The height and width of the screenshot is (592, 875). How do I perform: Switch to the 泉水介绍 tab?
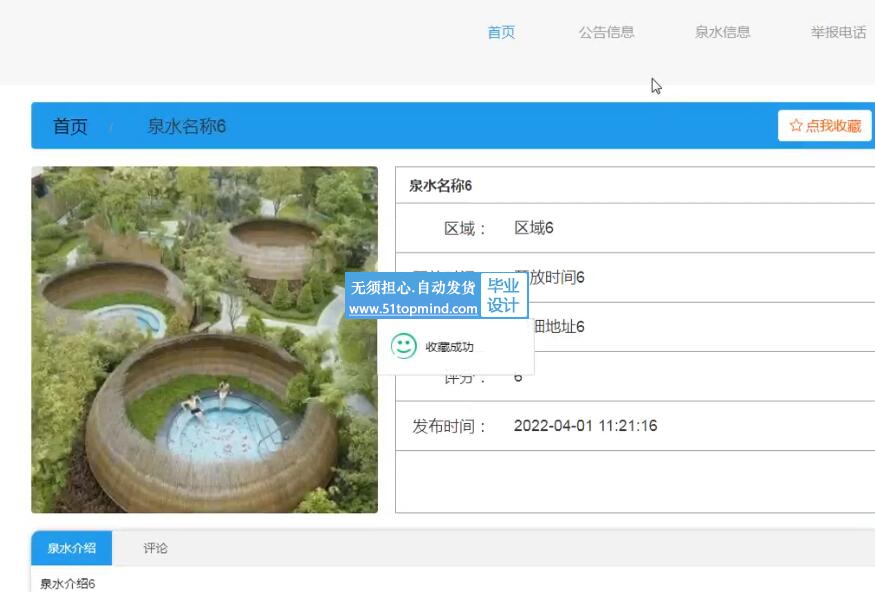coord(71,548)
